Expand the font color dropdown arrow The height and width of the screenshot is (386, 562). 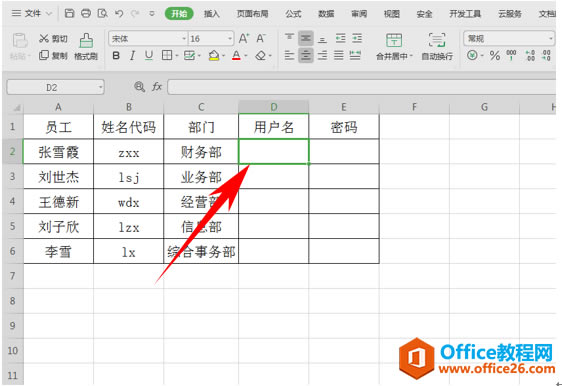(x=246, y=56)
